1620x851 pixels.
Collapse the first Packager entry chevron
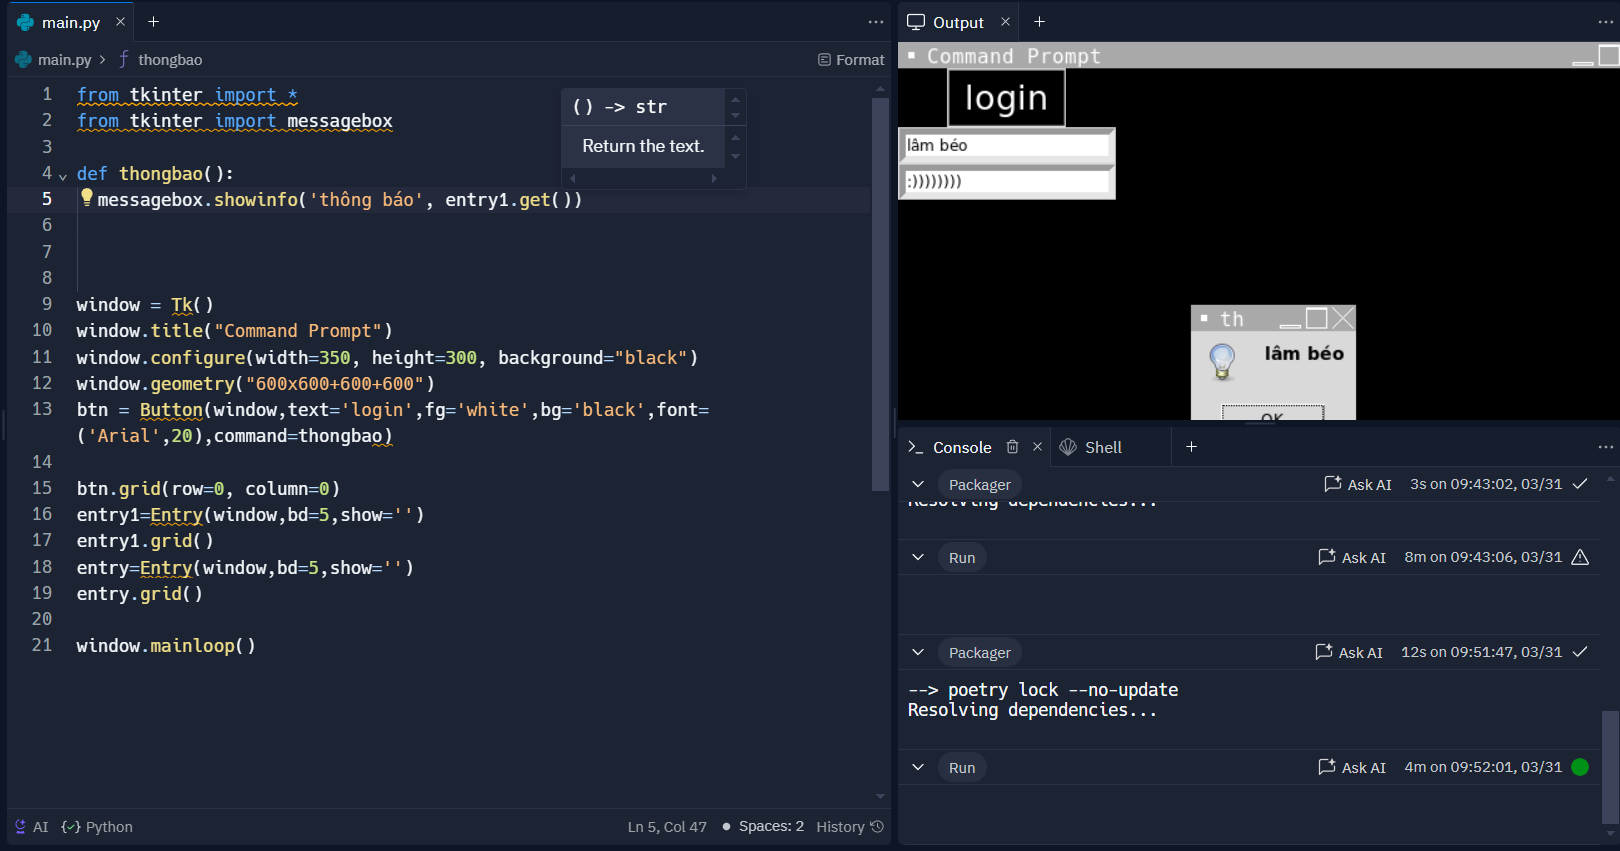point(918,484)
